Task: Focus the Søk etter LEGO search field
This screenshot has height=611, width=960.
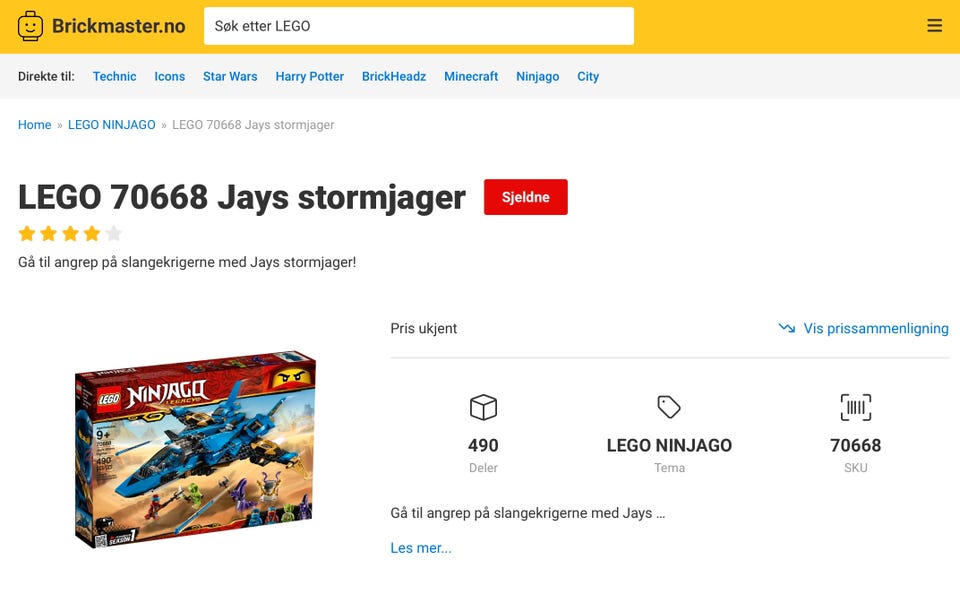Action: tap(419, 26)
